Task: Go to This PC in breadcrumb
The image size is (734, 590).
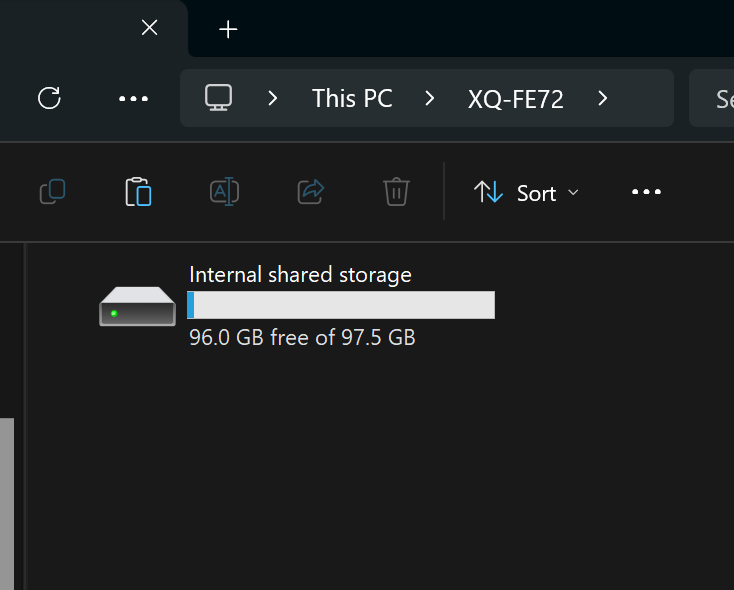Action: (x=352, y=99)
